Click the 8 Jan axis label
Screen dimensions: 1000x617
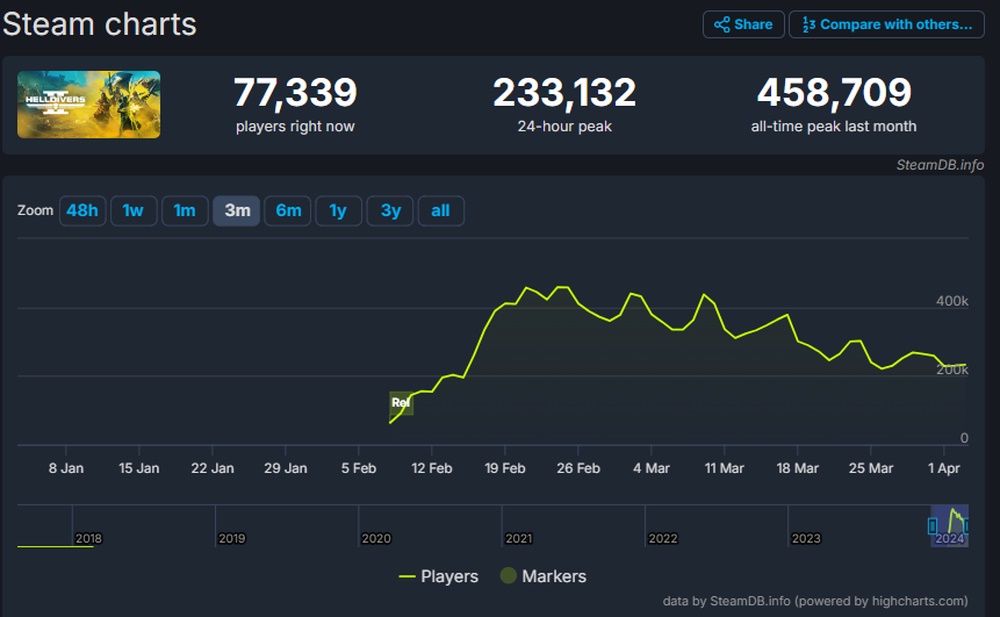coord(66,468)
